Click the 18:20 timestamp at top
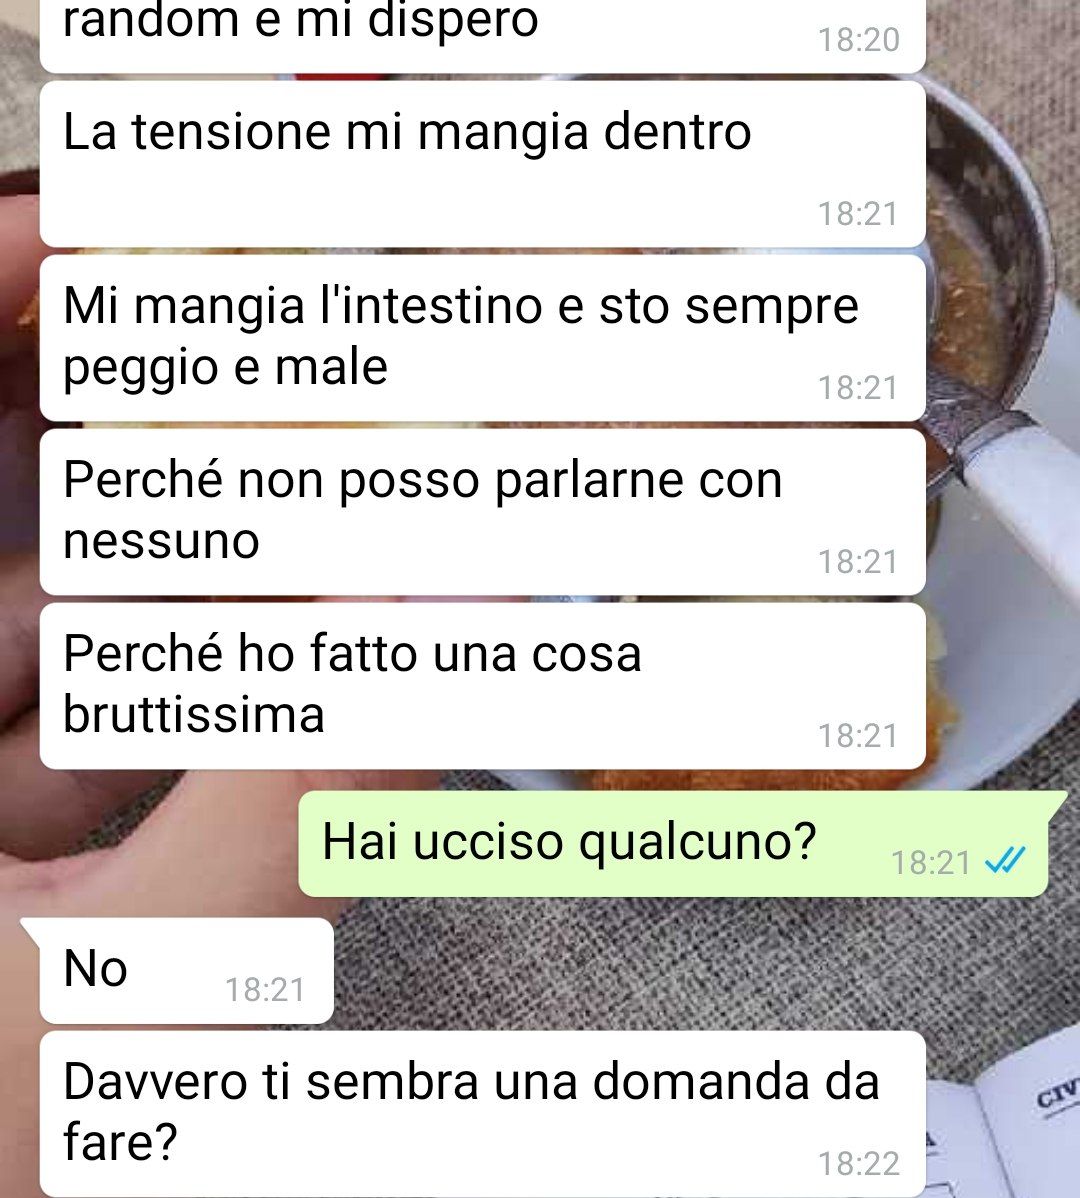Viewport: 1080px width, 1198px height. (x=859, y=40)
